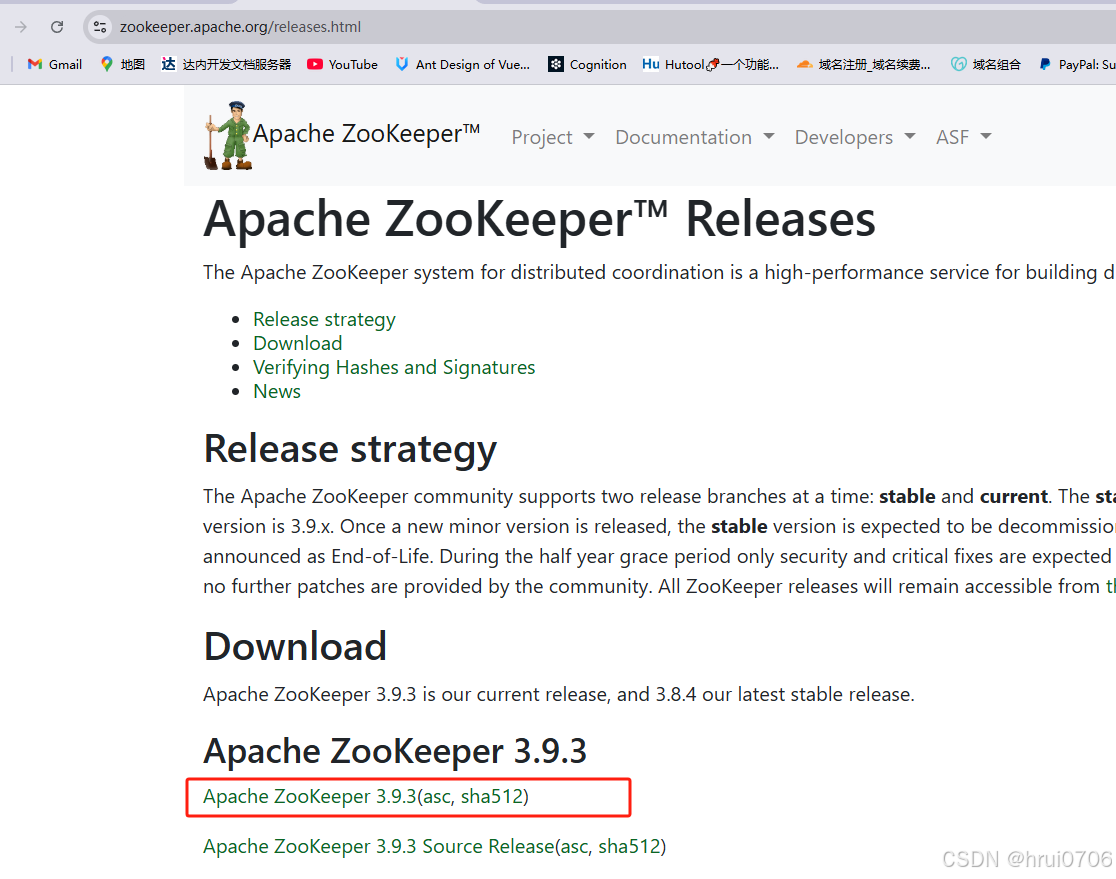
Task: Open the Hutool bookmark
Action: tap(710, 65)
